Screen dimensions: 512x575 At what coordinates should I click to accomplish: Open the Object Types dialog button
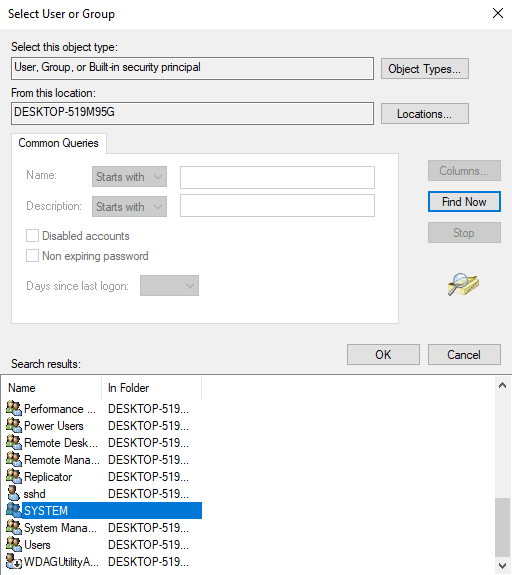pos(425,69)
